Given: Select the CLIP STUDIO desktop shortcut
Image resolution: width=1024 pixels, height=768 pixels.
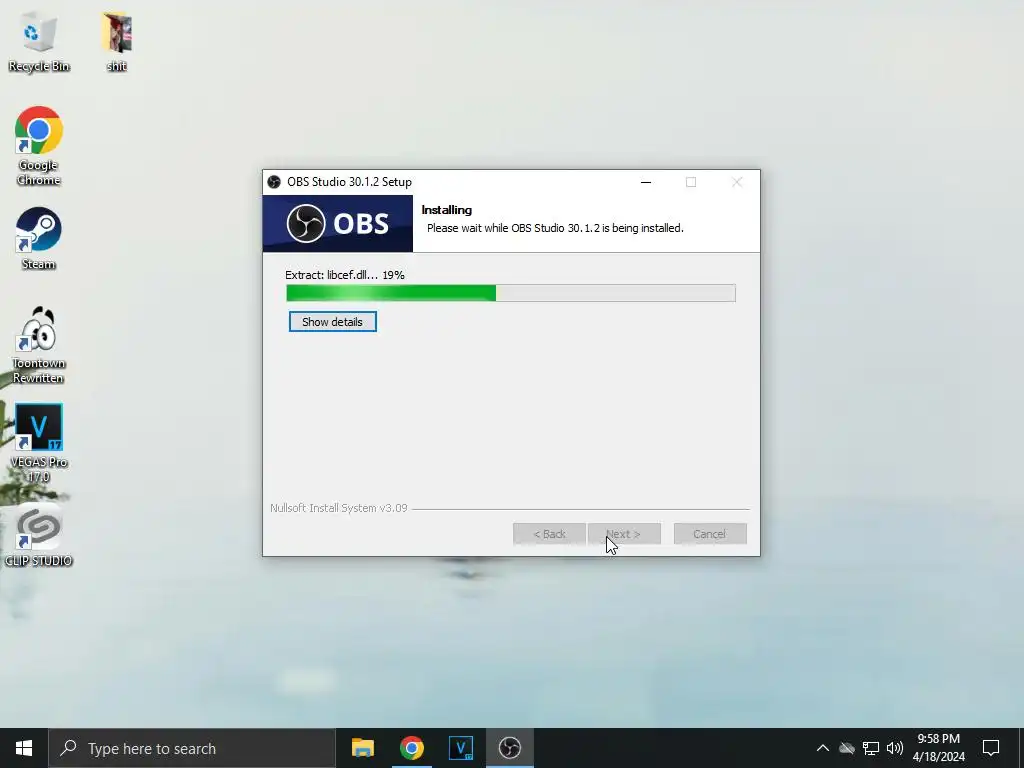Looking at the screenshot, I should [x=39, y=536].
